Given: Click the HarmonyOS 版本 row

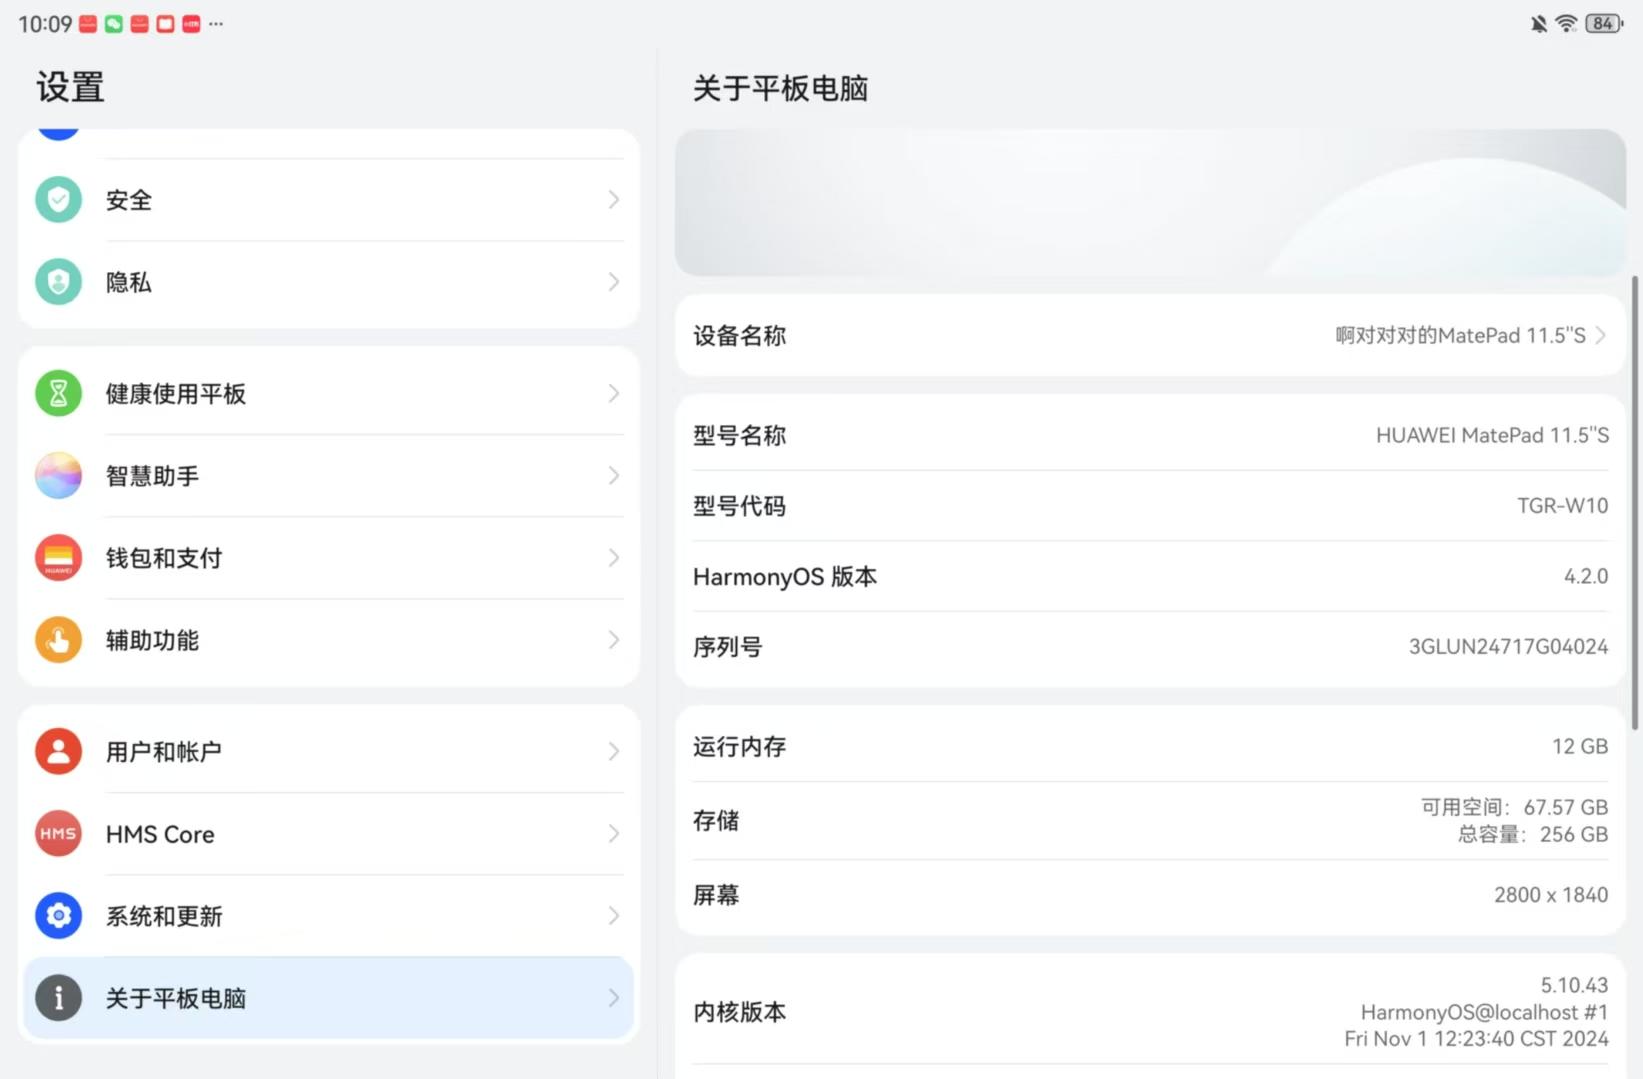Looking at the screenshot, I should [1150, 577].
